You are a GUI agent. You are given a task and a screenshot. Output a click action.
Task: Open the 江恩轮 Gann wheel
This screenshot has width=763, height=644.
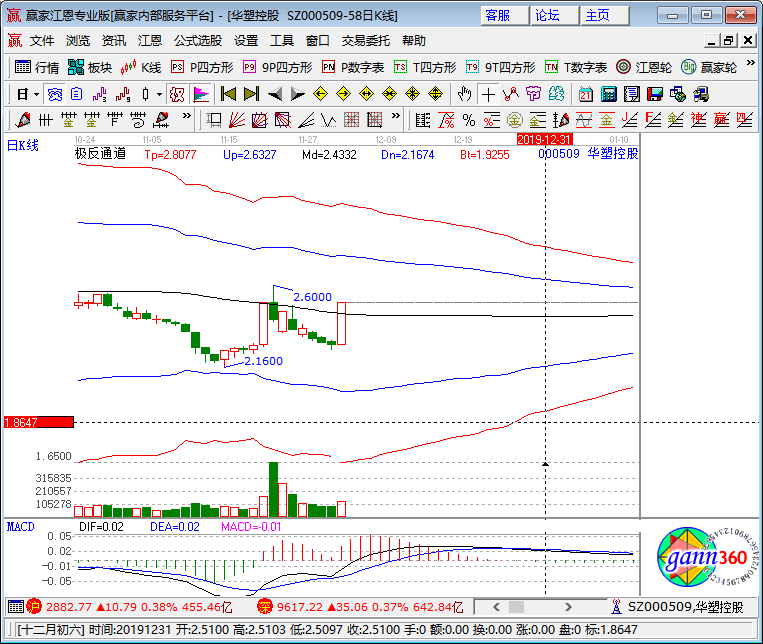tap(644, 67)
